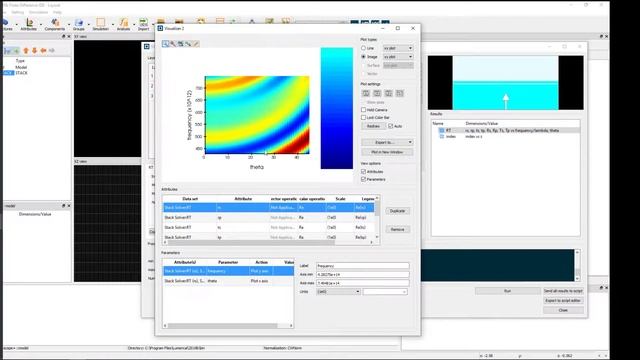Move object down with orange down arrow
The width and height of the screenshot is (640, 360).
click(35, 51)
